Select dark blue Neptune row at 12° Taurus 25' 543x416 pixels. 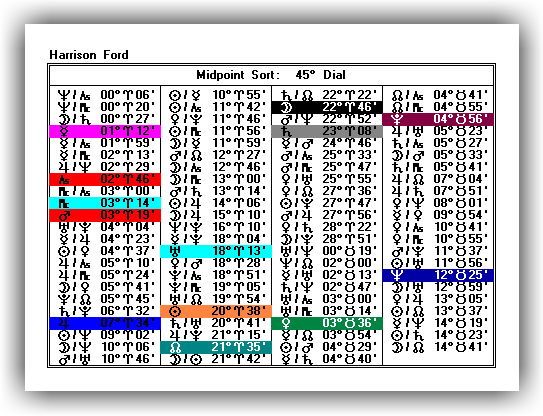pyautogui.click(x=438, y=275)
